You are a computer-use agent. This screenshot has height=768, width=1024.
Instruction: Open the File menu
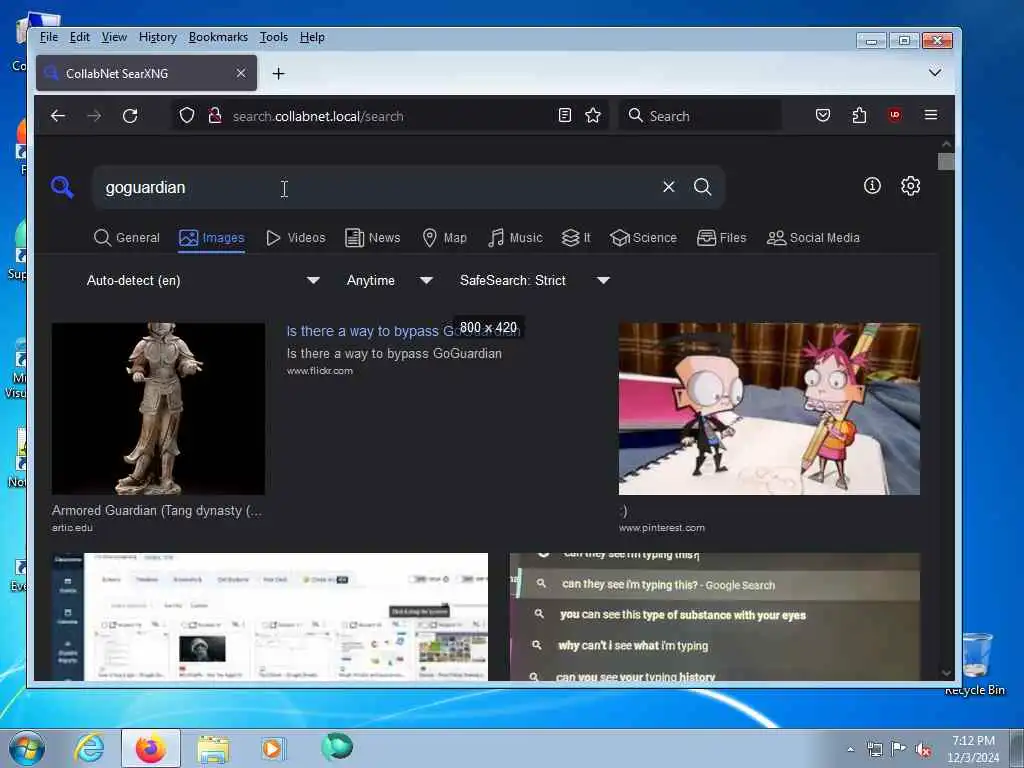49,37
